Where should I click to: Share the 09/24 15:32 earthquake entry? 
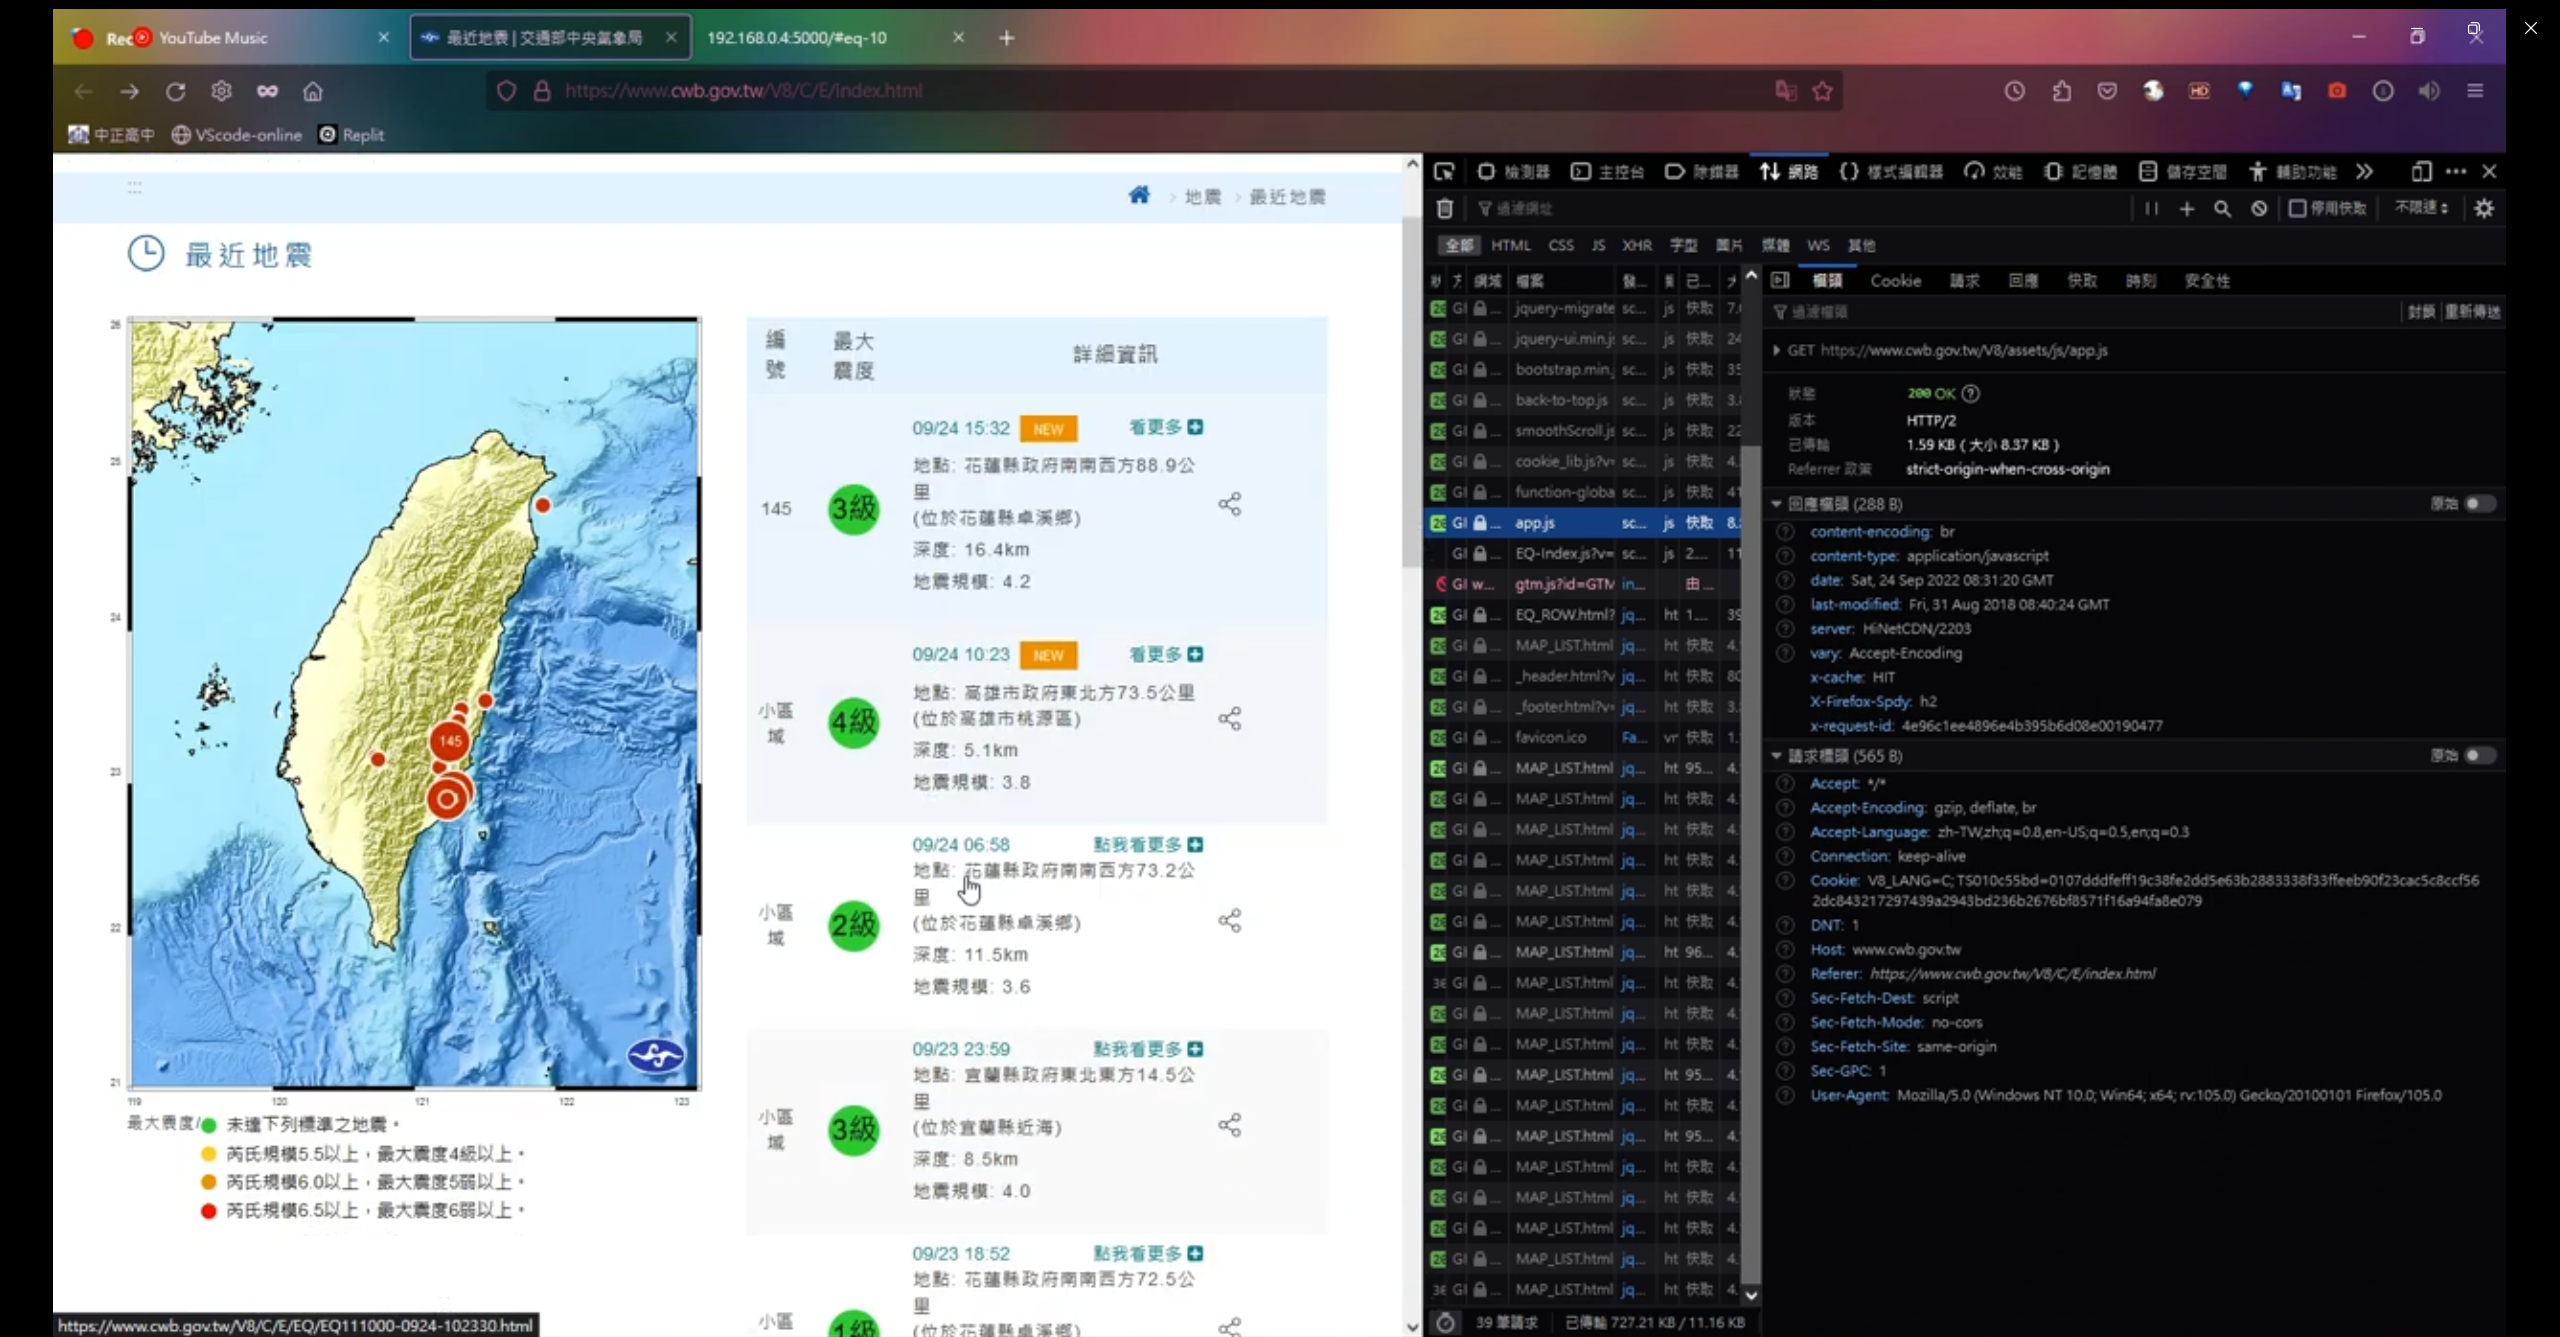pyautogui.click(x=1230, y=504)
